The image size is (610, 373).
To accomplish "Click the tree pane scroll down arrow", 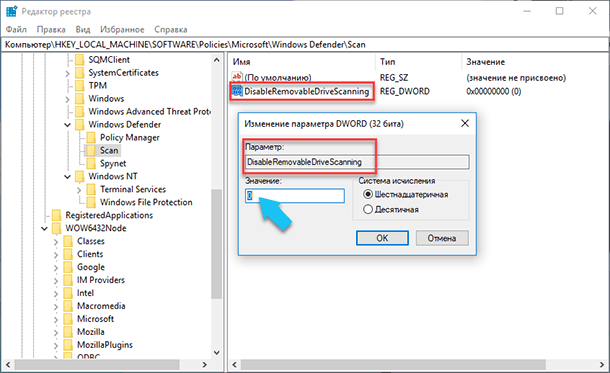I will (217, 353).
